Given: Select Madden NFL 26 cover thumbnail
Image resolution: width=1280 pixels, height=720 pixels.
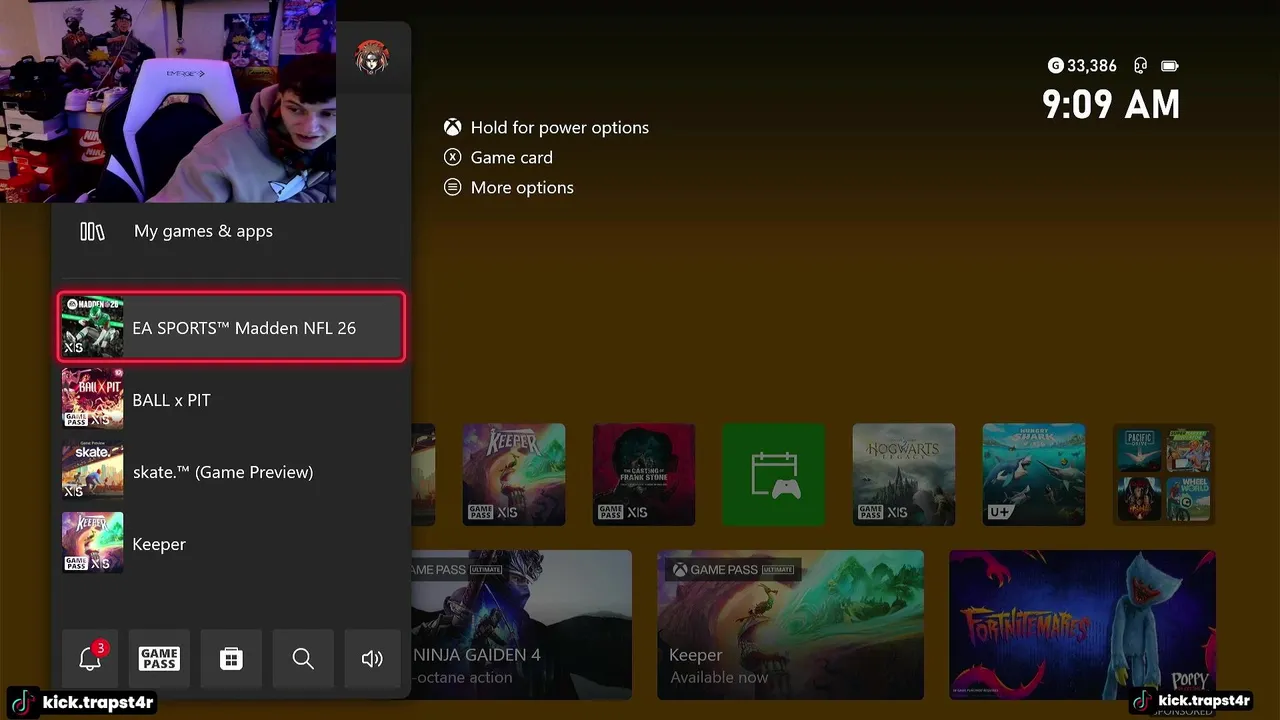Looking at the screenshot, I should click(x=93, y=328).
